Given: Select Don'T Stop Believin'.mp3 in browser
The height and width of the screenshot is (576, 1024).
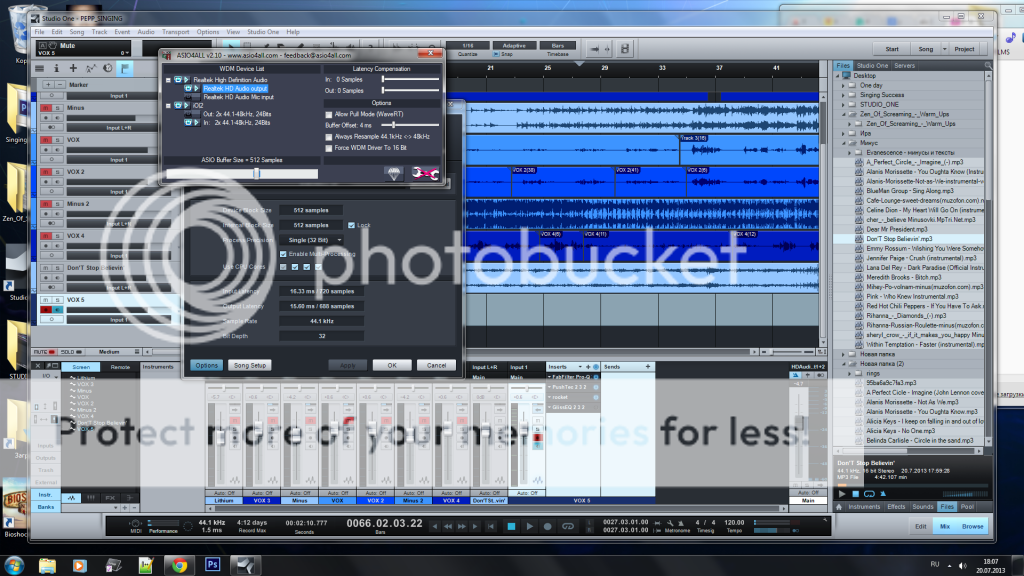Looking at the screenshot, I should (x=899, y=239).
